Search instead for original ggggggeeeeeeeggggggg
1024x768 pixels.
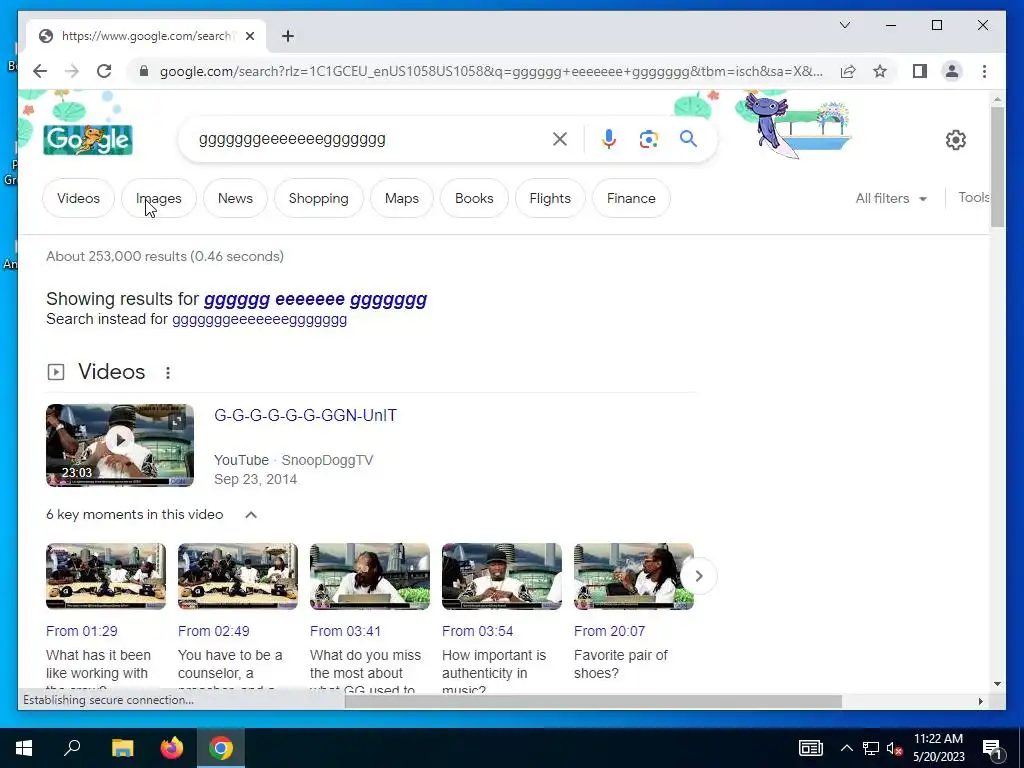[x=259, y=319]
